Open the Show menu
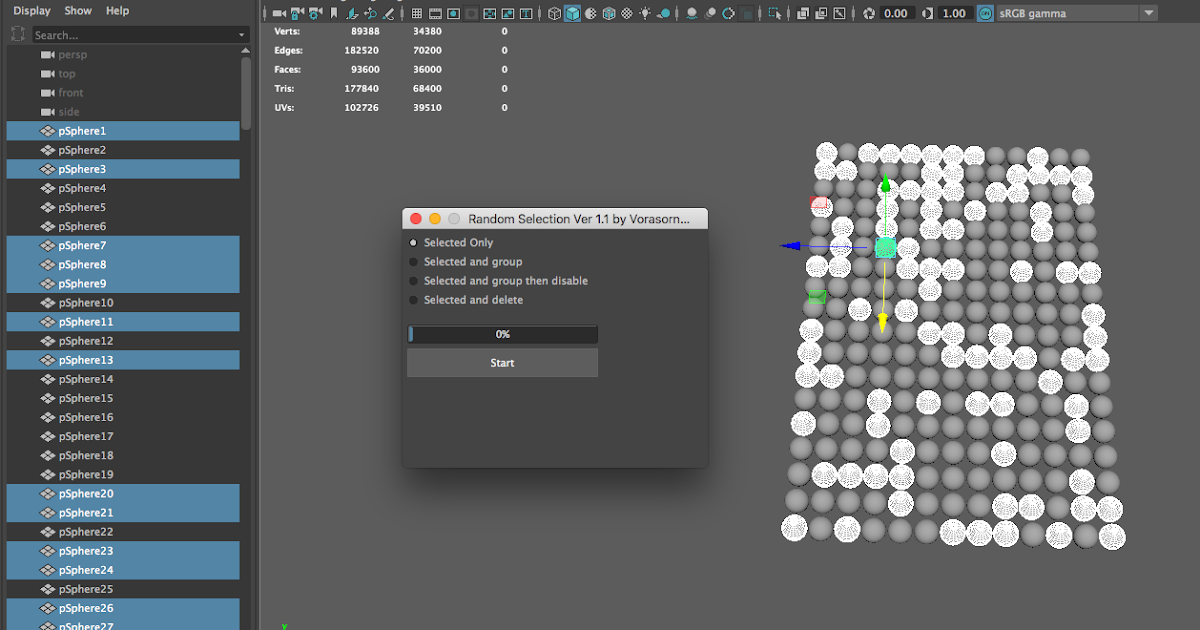Viewport: 1200px width, 630px height. (77, 11)
